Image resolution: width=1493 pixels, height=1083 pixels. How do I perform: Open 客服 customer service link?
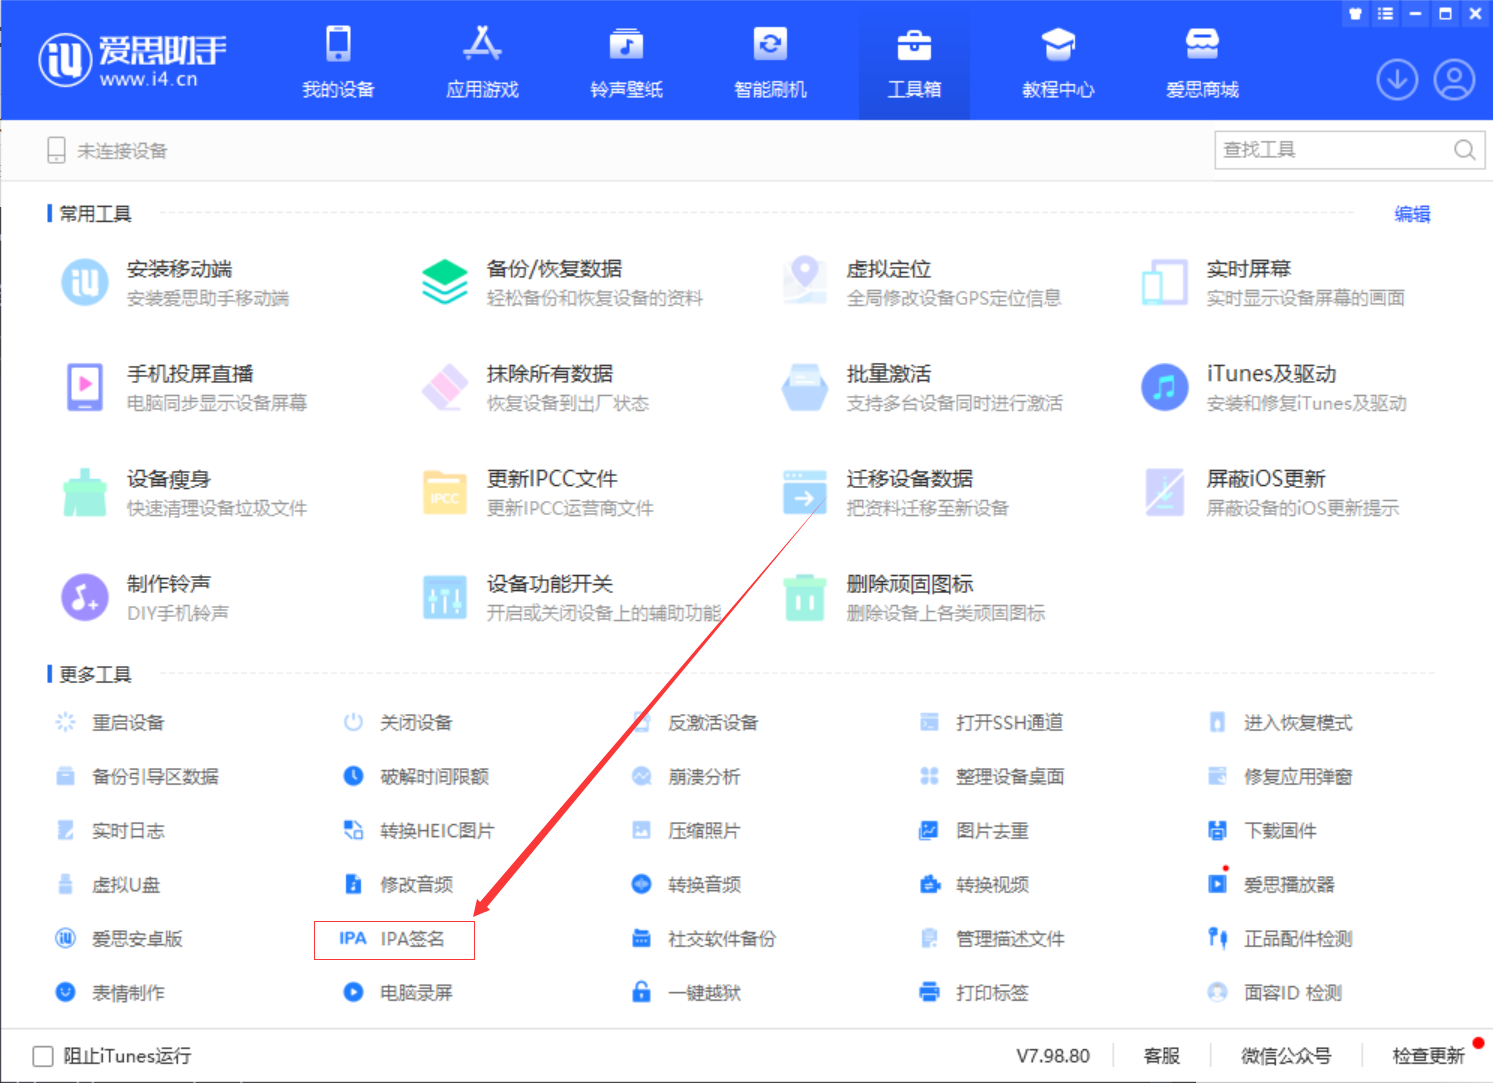click(1161, 1056)
